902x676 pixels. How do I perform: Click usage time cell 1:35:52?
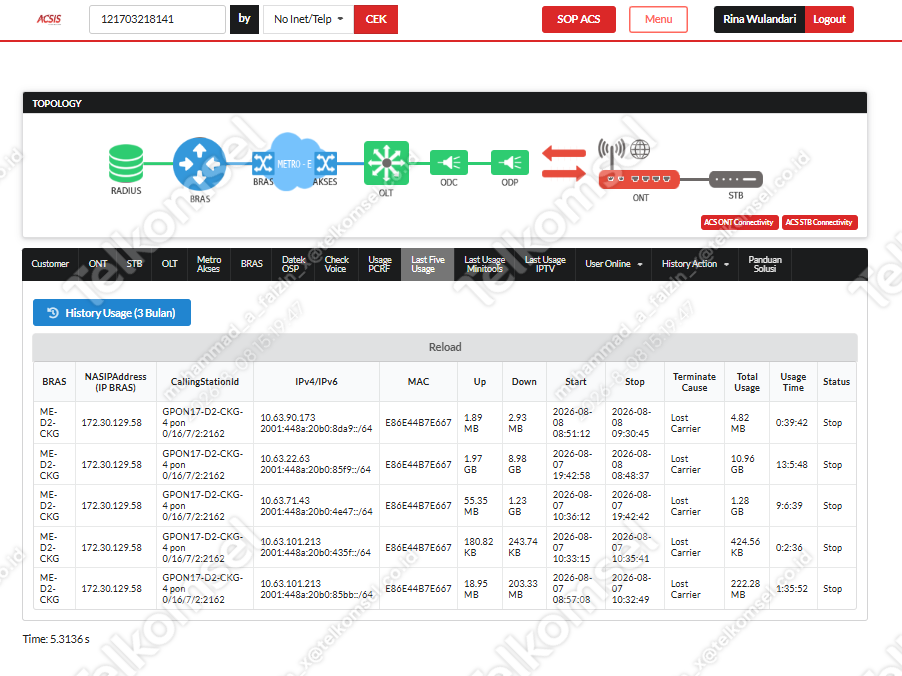[x=792, y=589]
